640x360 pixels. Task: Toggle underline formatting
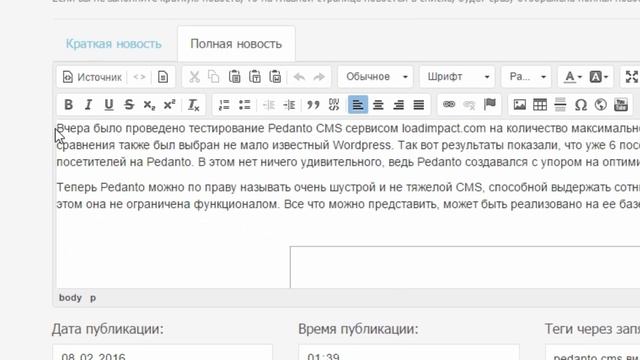(x=109, y=105)
